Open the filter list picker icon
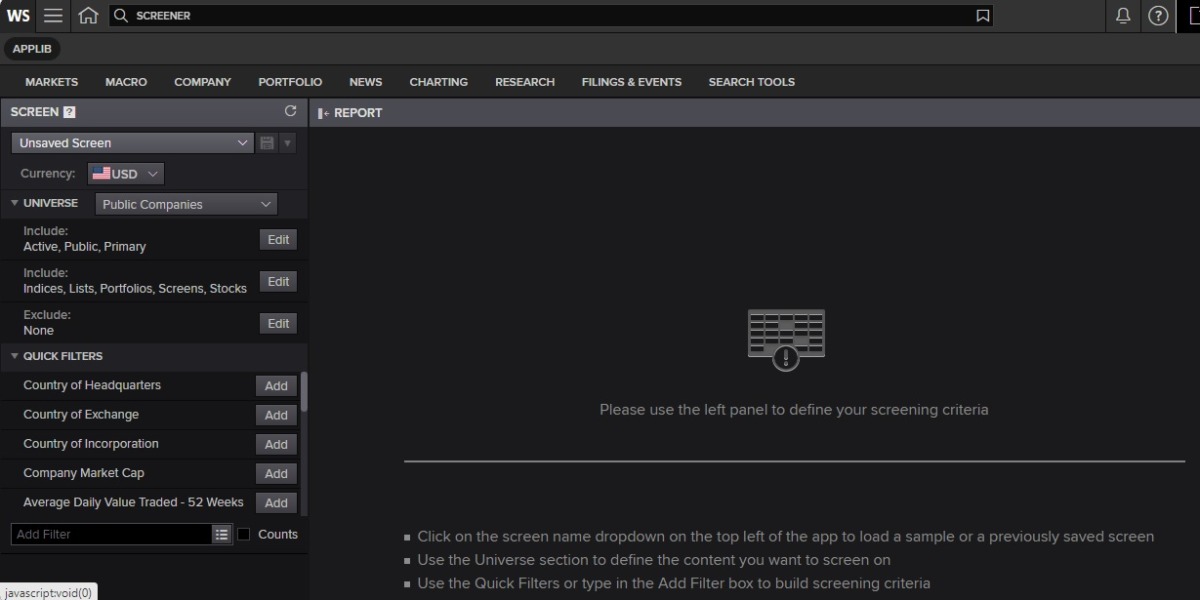Viewport: 1200px width, 600px height. click(x=221, y=534)
